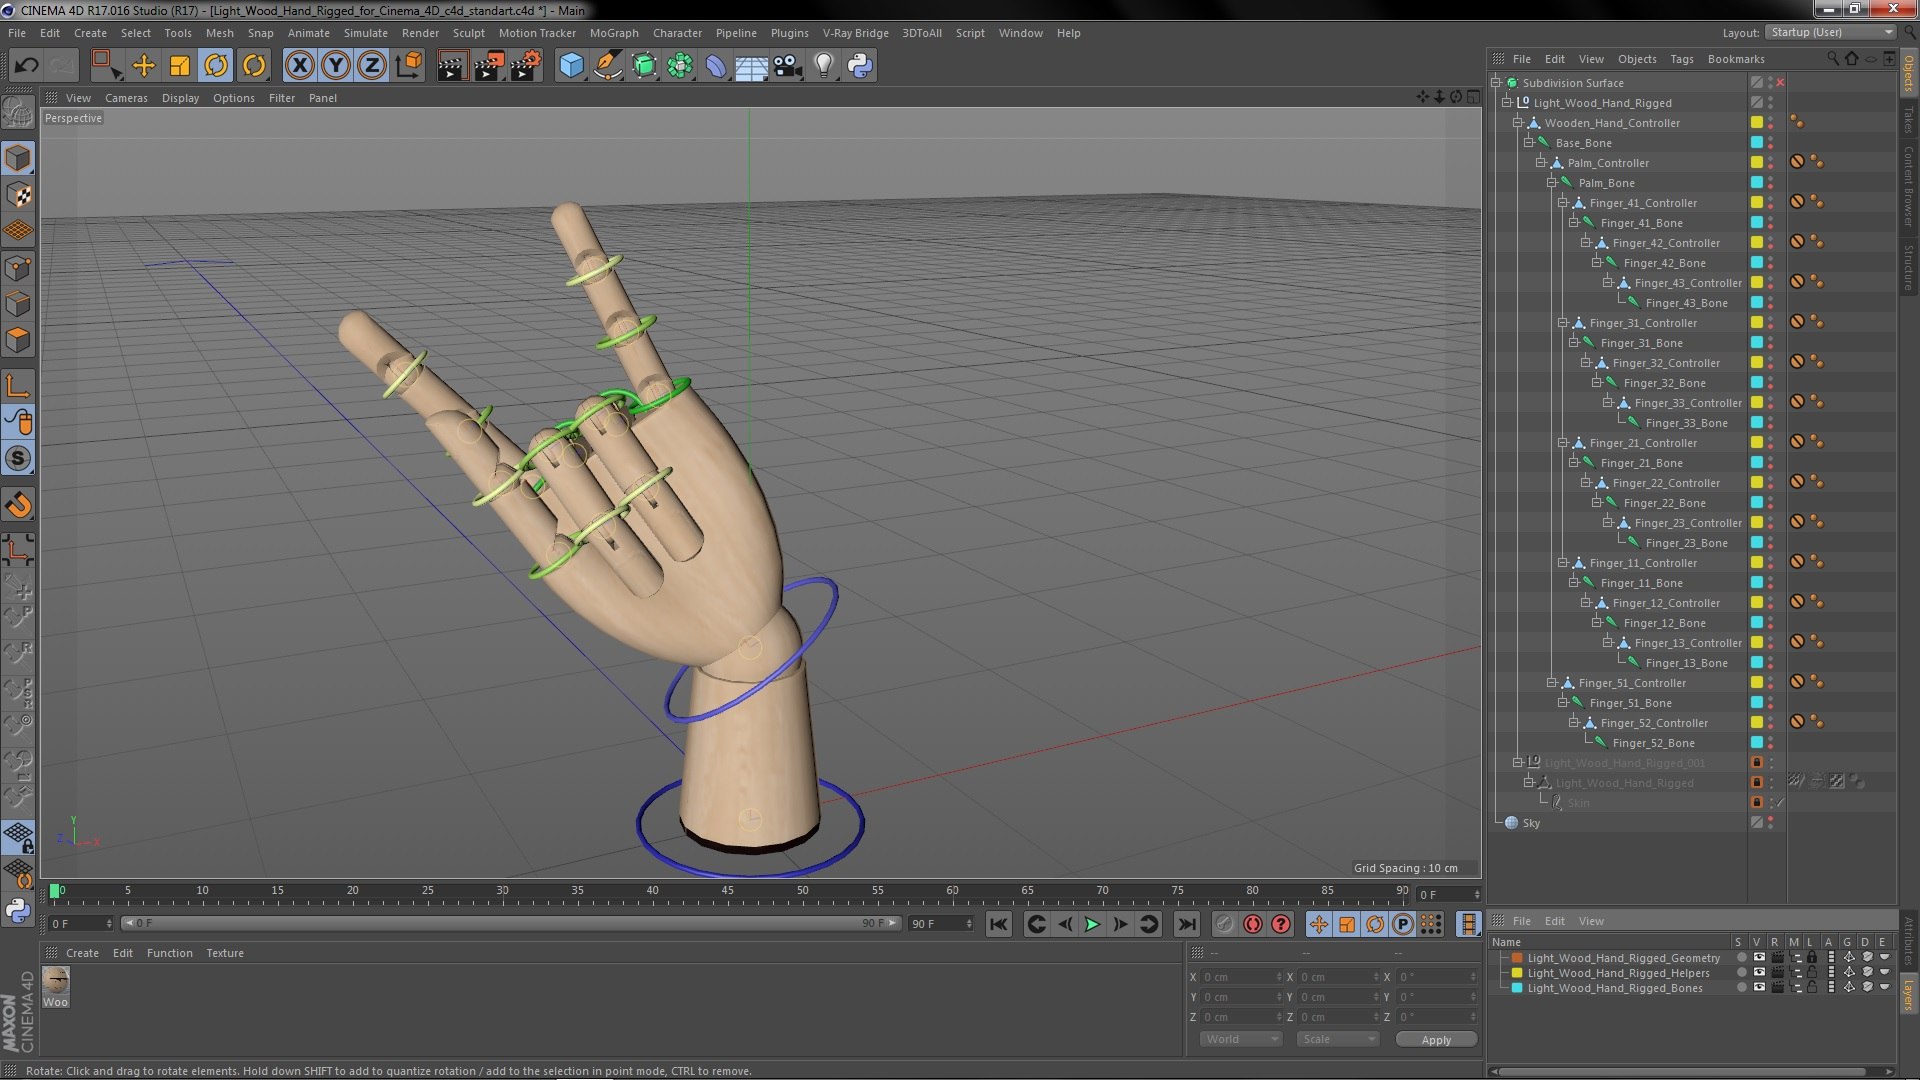Select the Scale tool
Viewport: 1920px width, 1080px height.
[x=180, y=66]
